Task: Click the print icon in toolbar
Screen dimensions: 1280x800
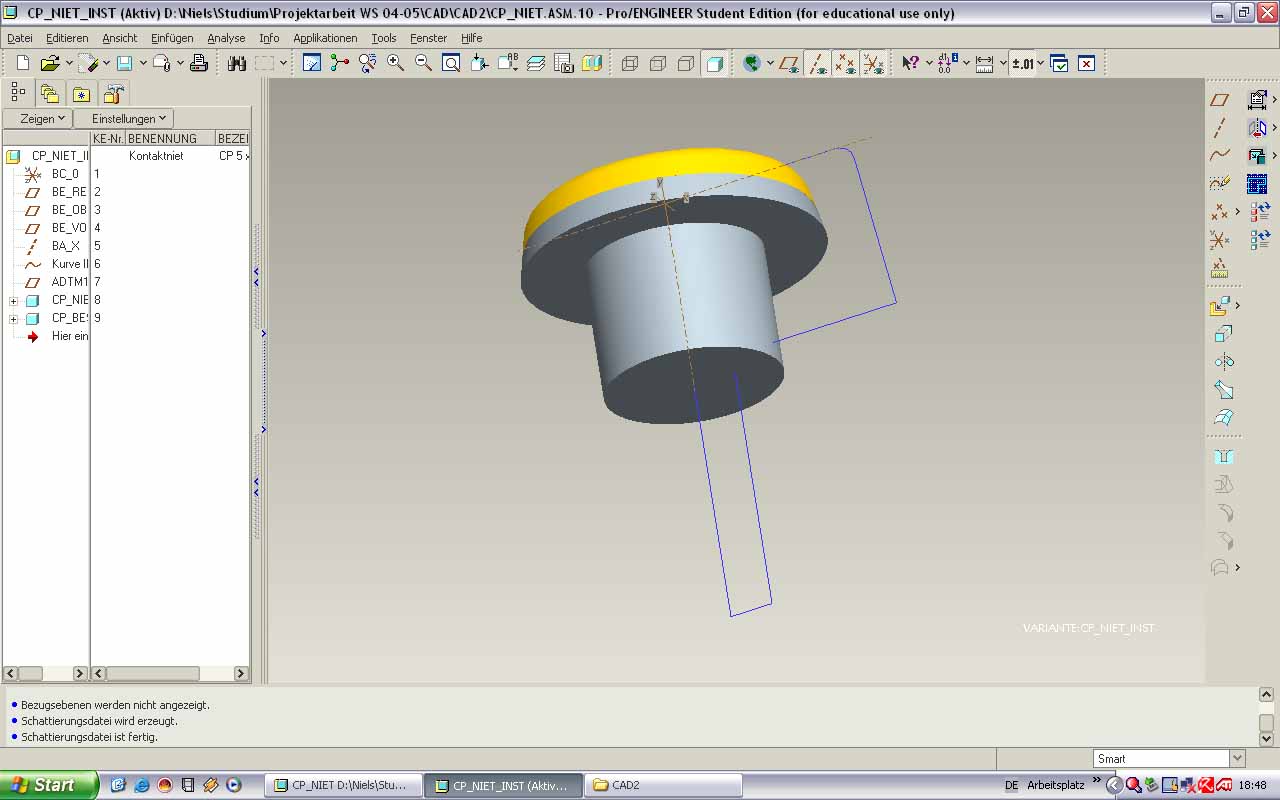Action: tap(199, 63)
